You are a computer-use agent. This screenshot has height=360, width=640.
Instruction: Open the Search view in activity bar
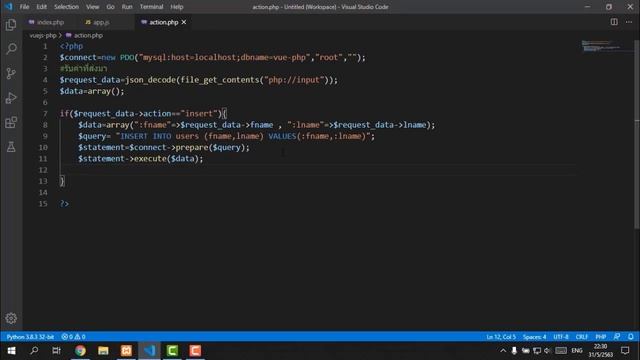(11, 49)
